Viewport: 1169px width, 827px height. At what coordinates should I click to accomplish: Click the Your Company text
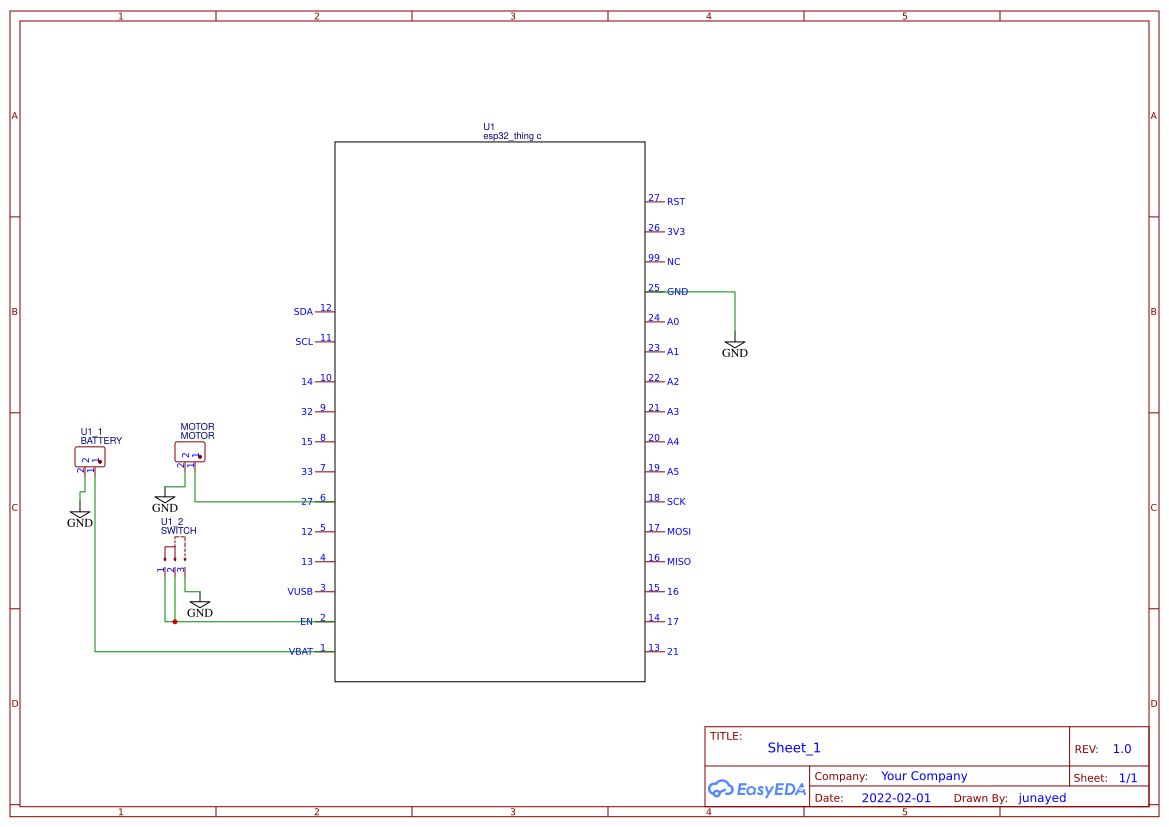pyautogui.click(x=924, y=776)
